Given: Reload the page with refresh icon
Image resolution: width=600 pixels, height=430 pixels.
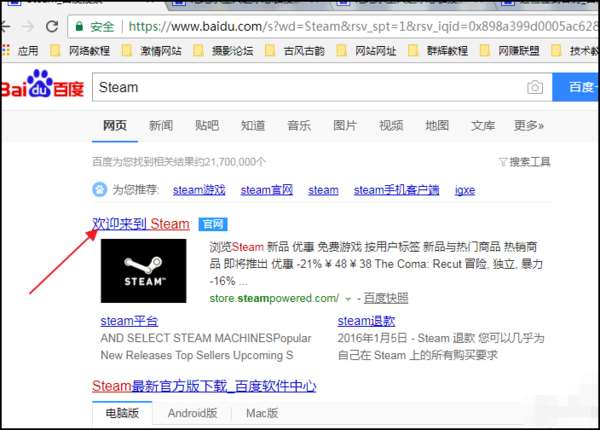Looking at the screenshot, I should tap(52, 26).
